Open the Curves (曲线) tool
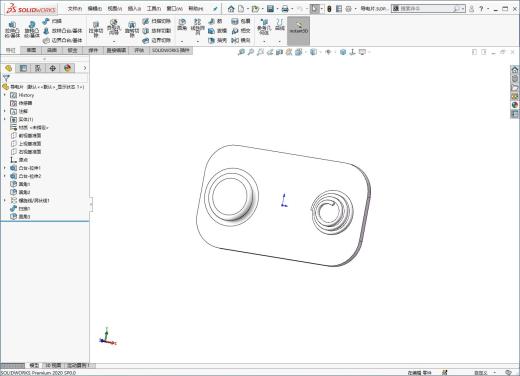The image size is (520, 376). click(x=280, y=25)
